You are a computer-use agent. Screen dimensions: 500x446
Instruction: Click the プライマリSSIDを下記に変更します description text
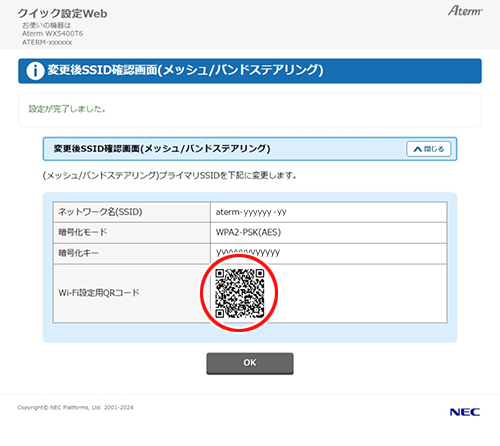coord(170,175)
